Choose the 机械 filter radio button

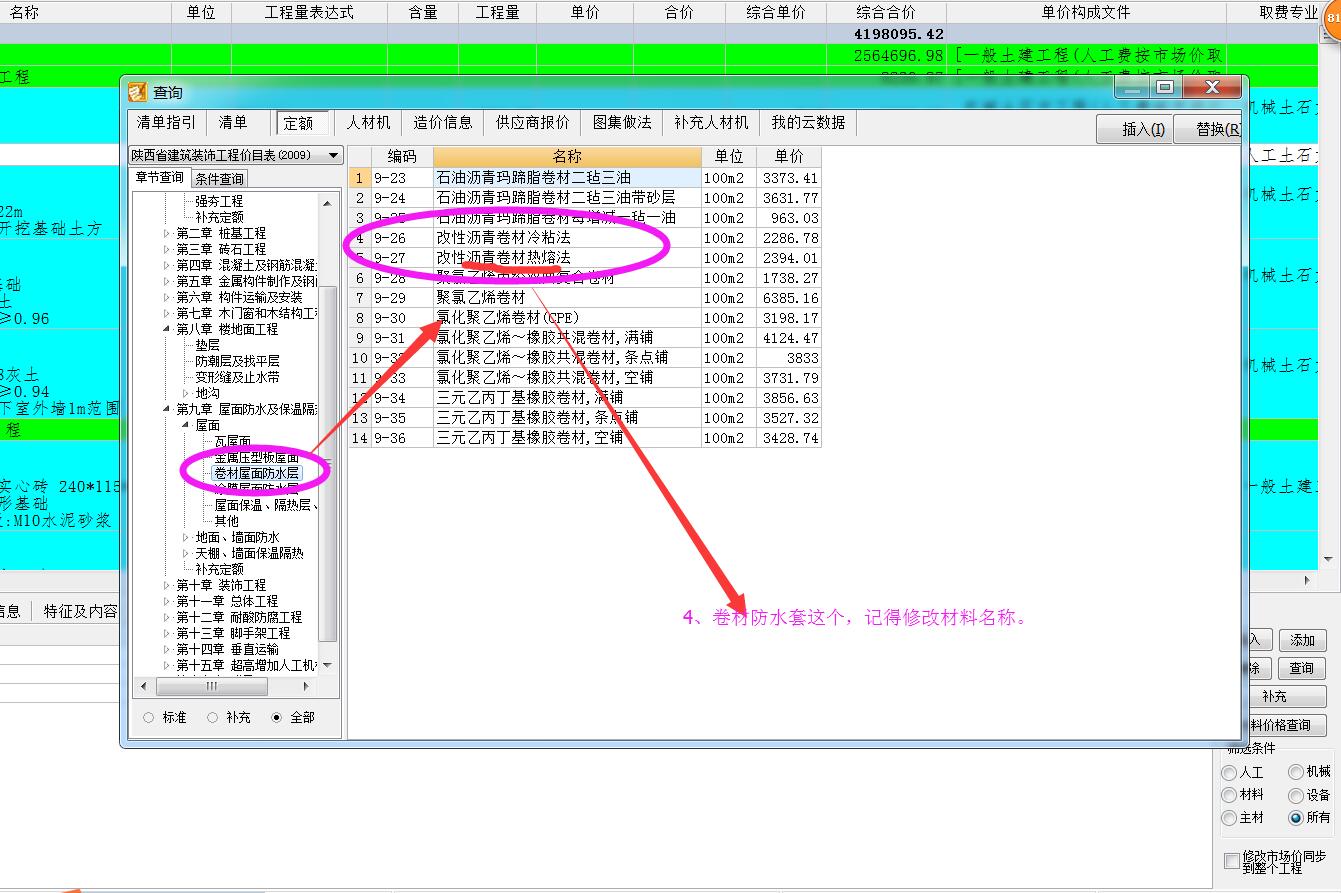pos(1296,772)
